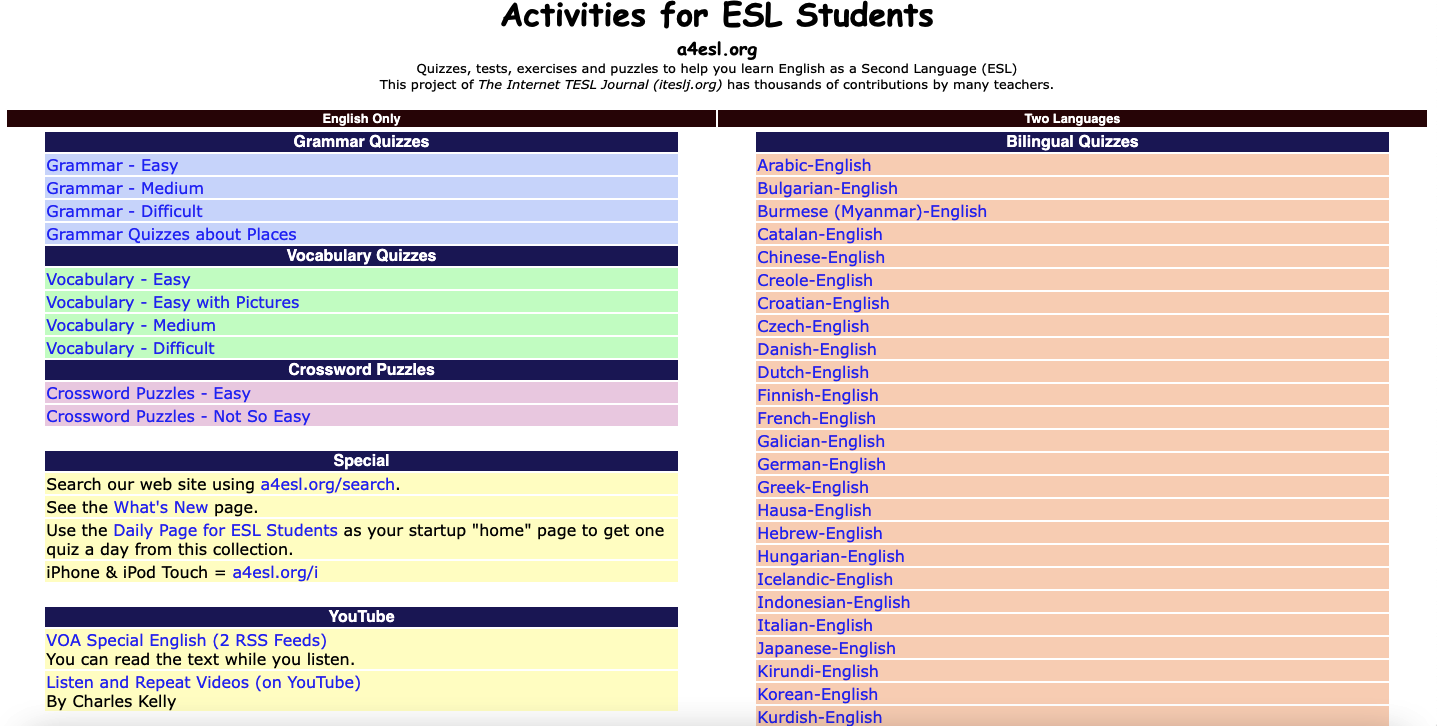Viewport: 1437px width, 726px height.
Task: Open Crossword Puzzles - Not So Easy
Action: tap(178, 417)
